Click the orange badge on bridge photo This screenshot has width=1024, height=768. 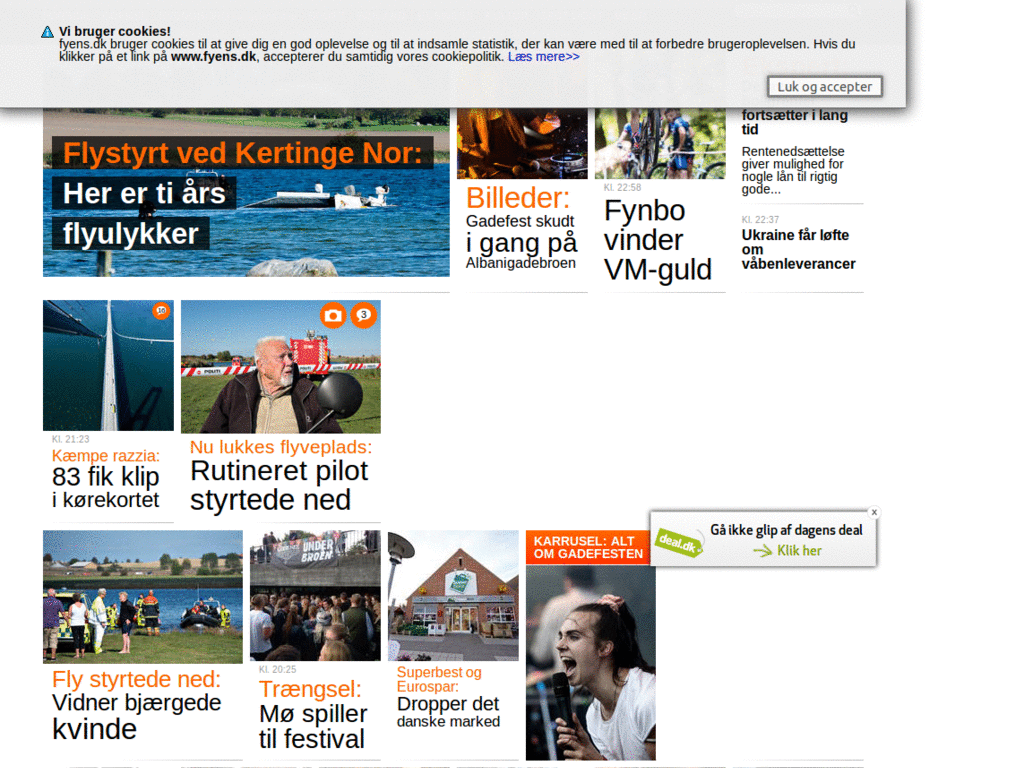[161, 311]
